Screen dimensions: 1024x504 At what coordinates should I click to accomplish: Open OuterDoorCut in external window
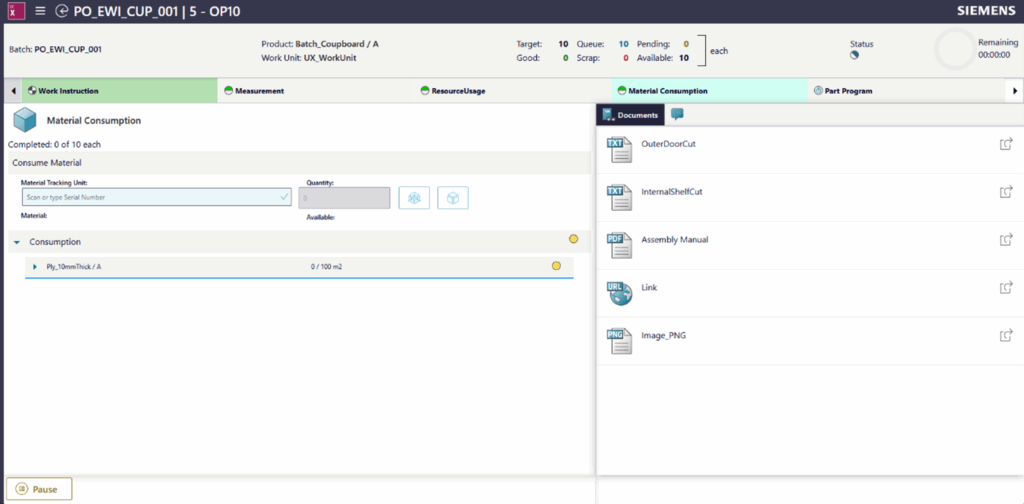click(1005, 145)
